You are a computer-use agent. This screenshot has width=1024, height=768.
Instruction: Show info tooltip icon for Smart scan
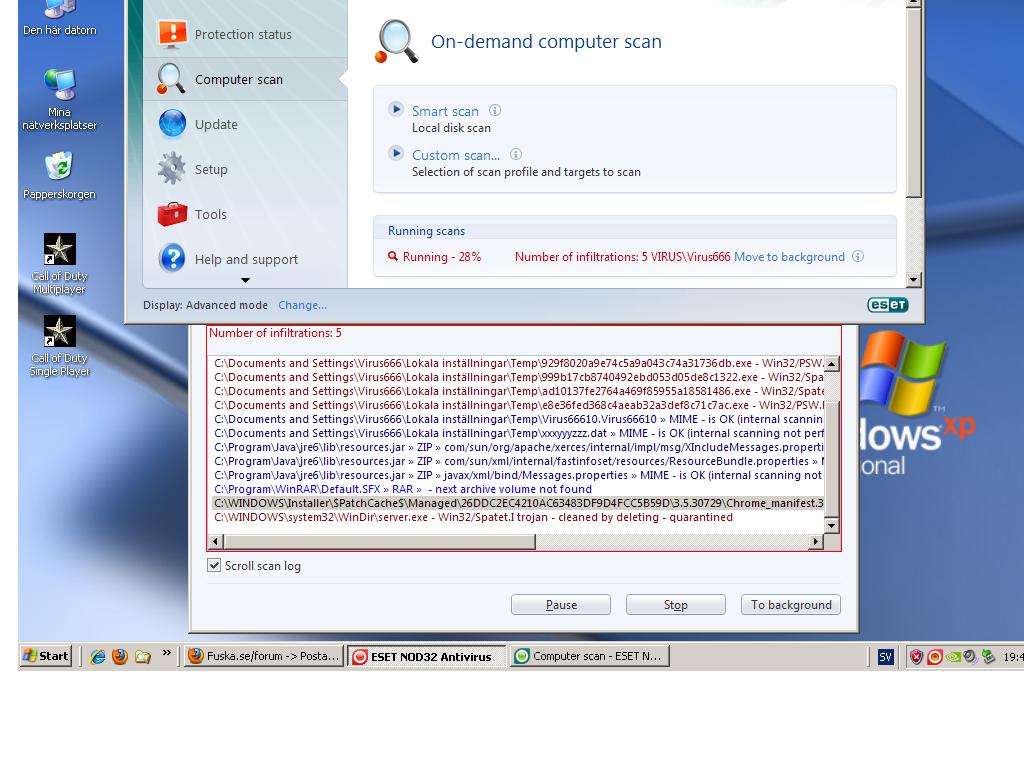pyautogui.click(x=495, y=110)
